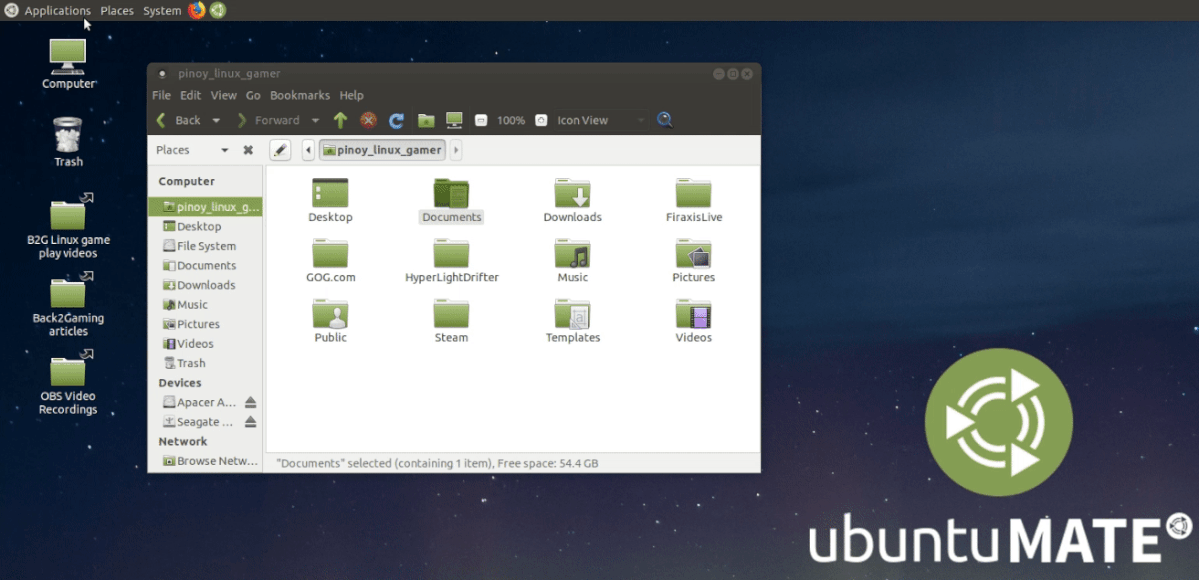Close the Places sidebar with the X
Image resolution: width=1199 pixels, height=580 pixels.
[x=247, y=149]
